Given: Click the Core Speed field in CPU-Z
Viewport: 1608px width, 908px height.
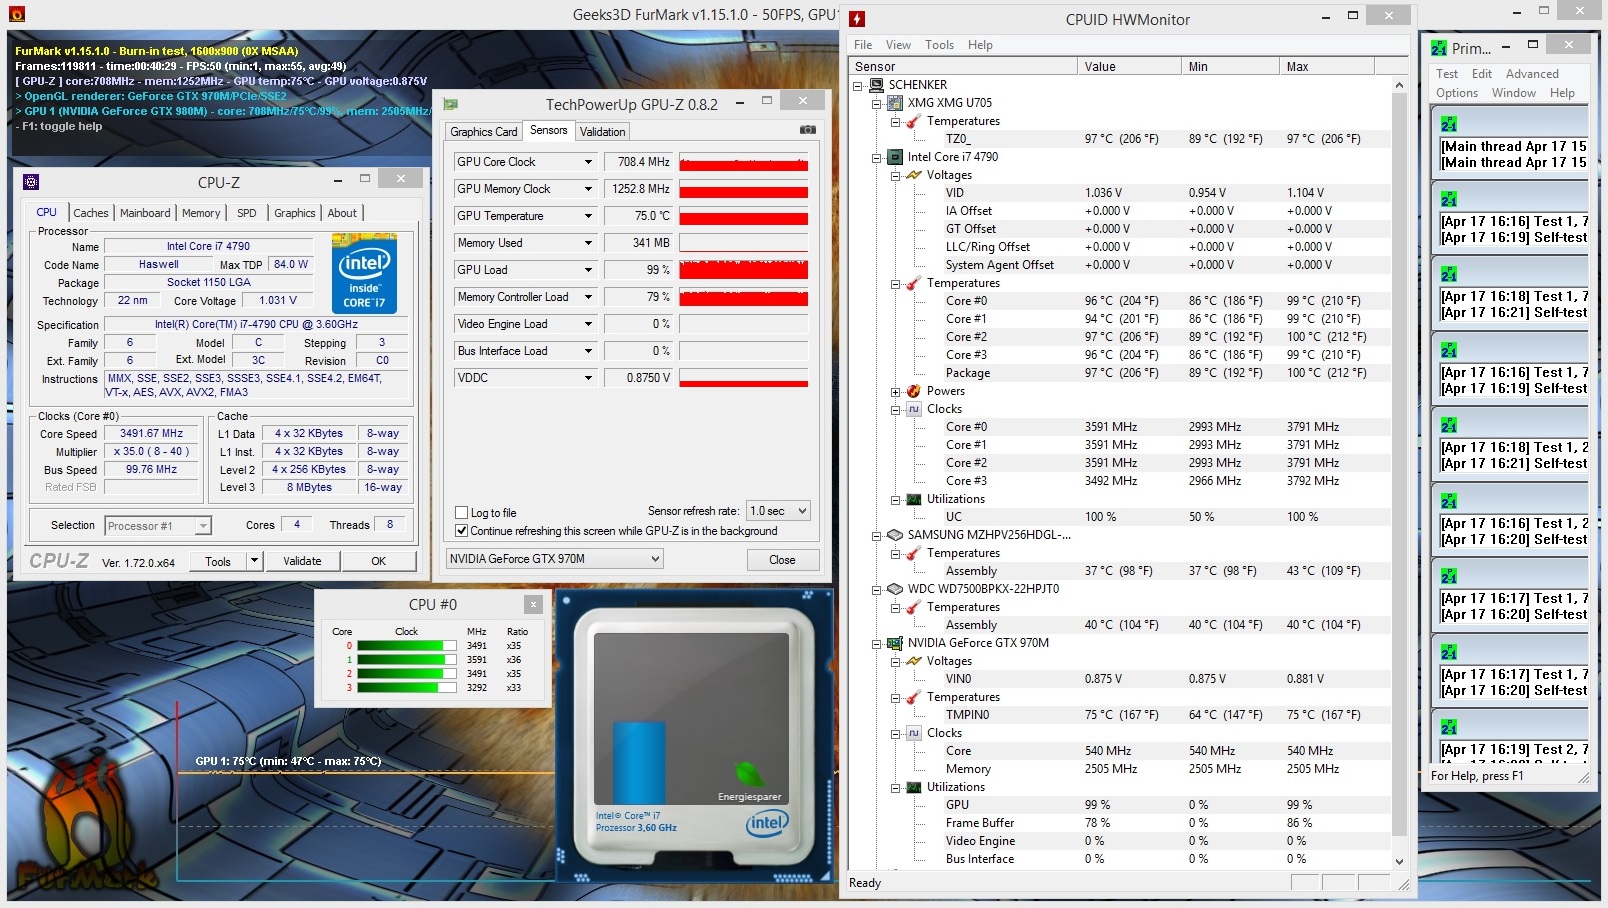Looking at the screenshot, I should click(151, 434).
